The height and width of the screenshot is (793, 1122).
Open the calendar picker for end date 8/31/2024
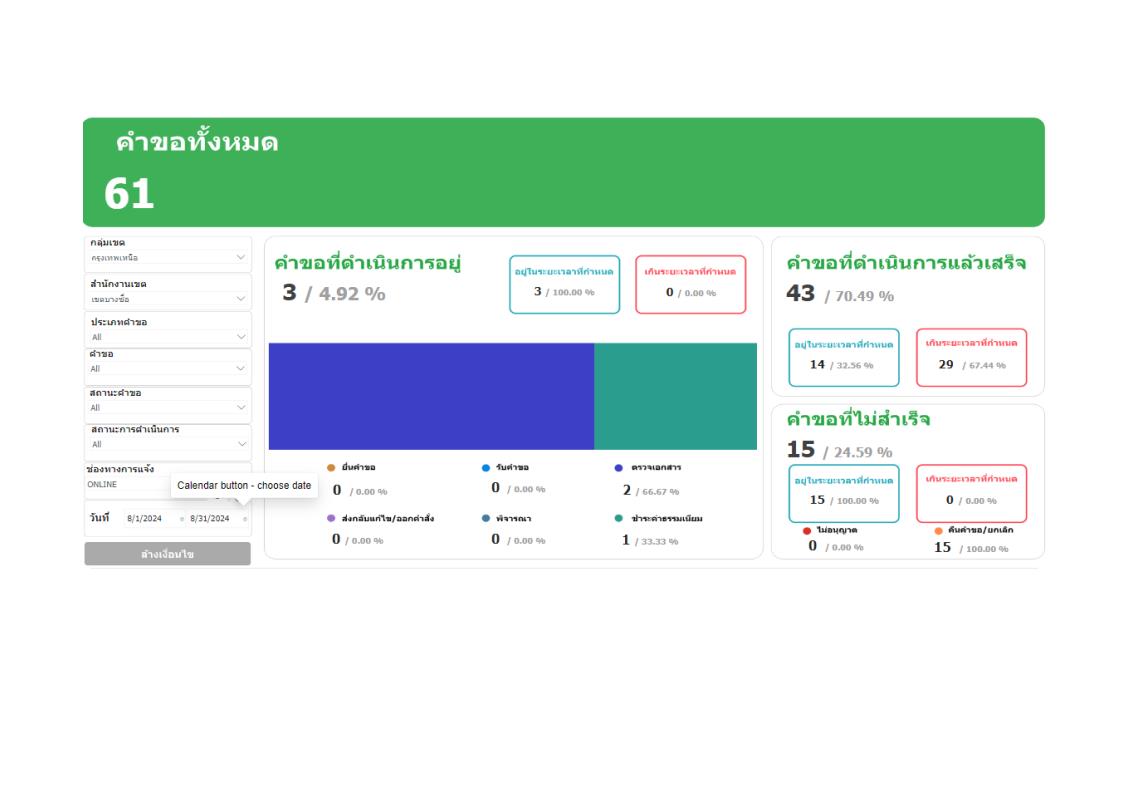(245, 519)
